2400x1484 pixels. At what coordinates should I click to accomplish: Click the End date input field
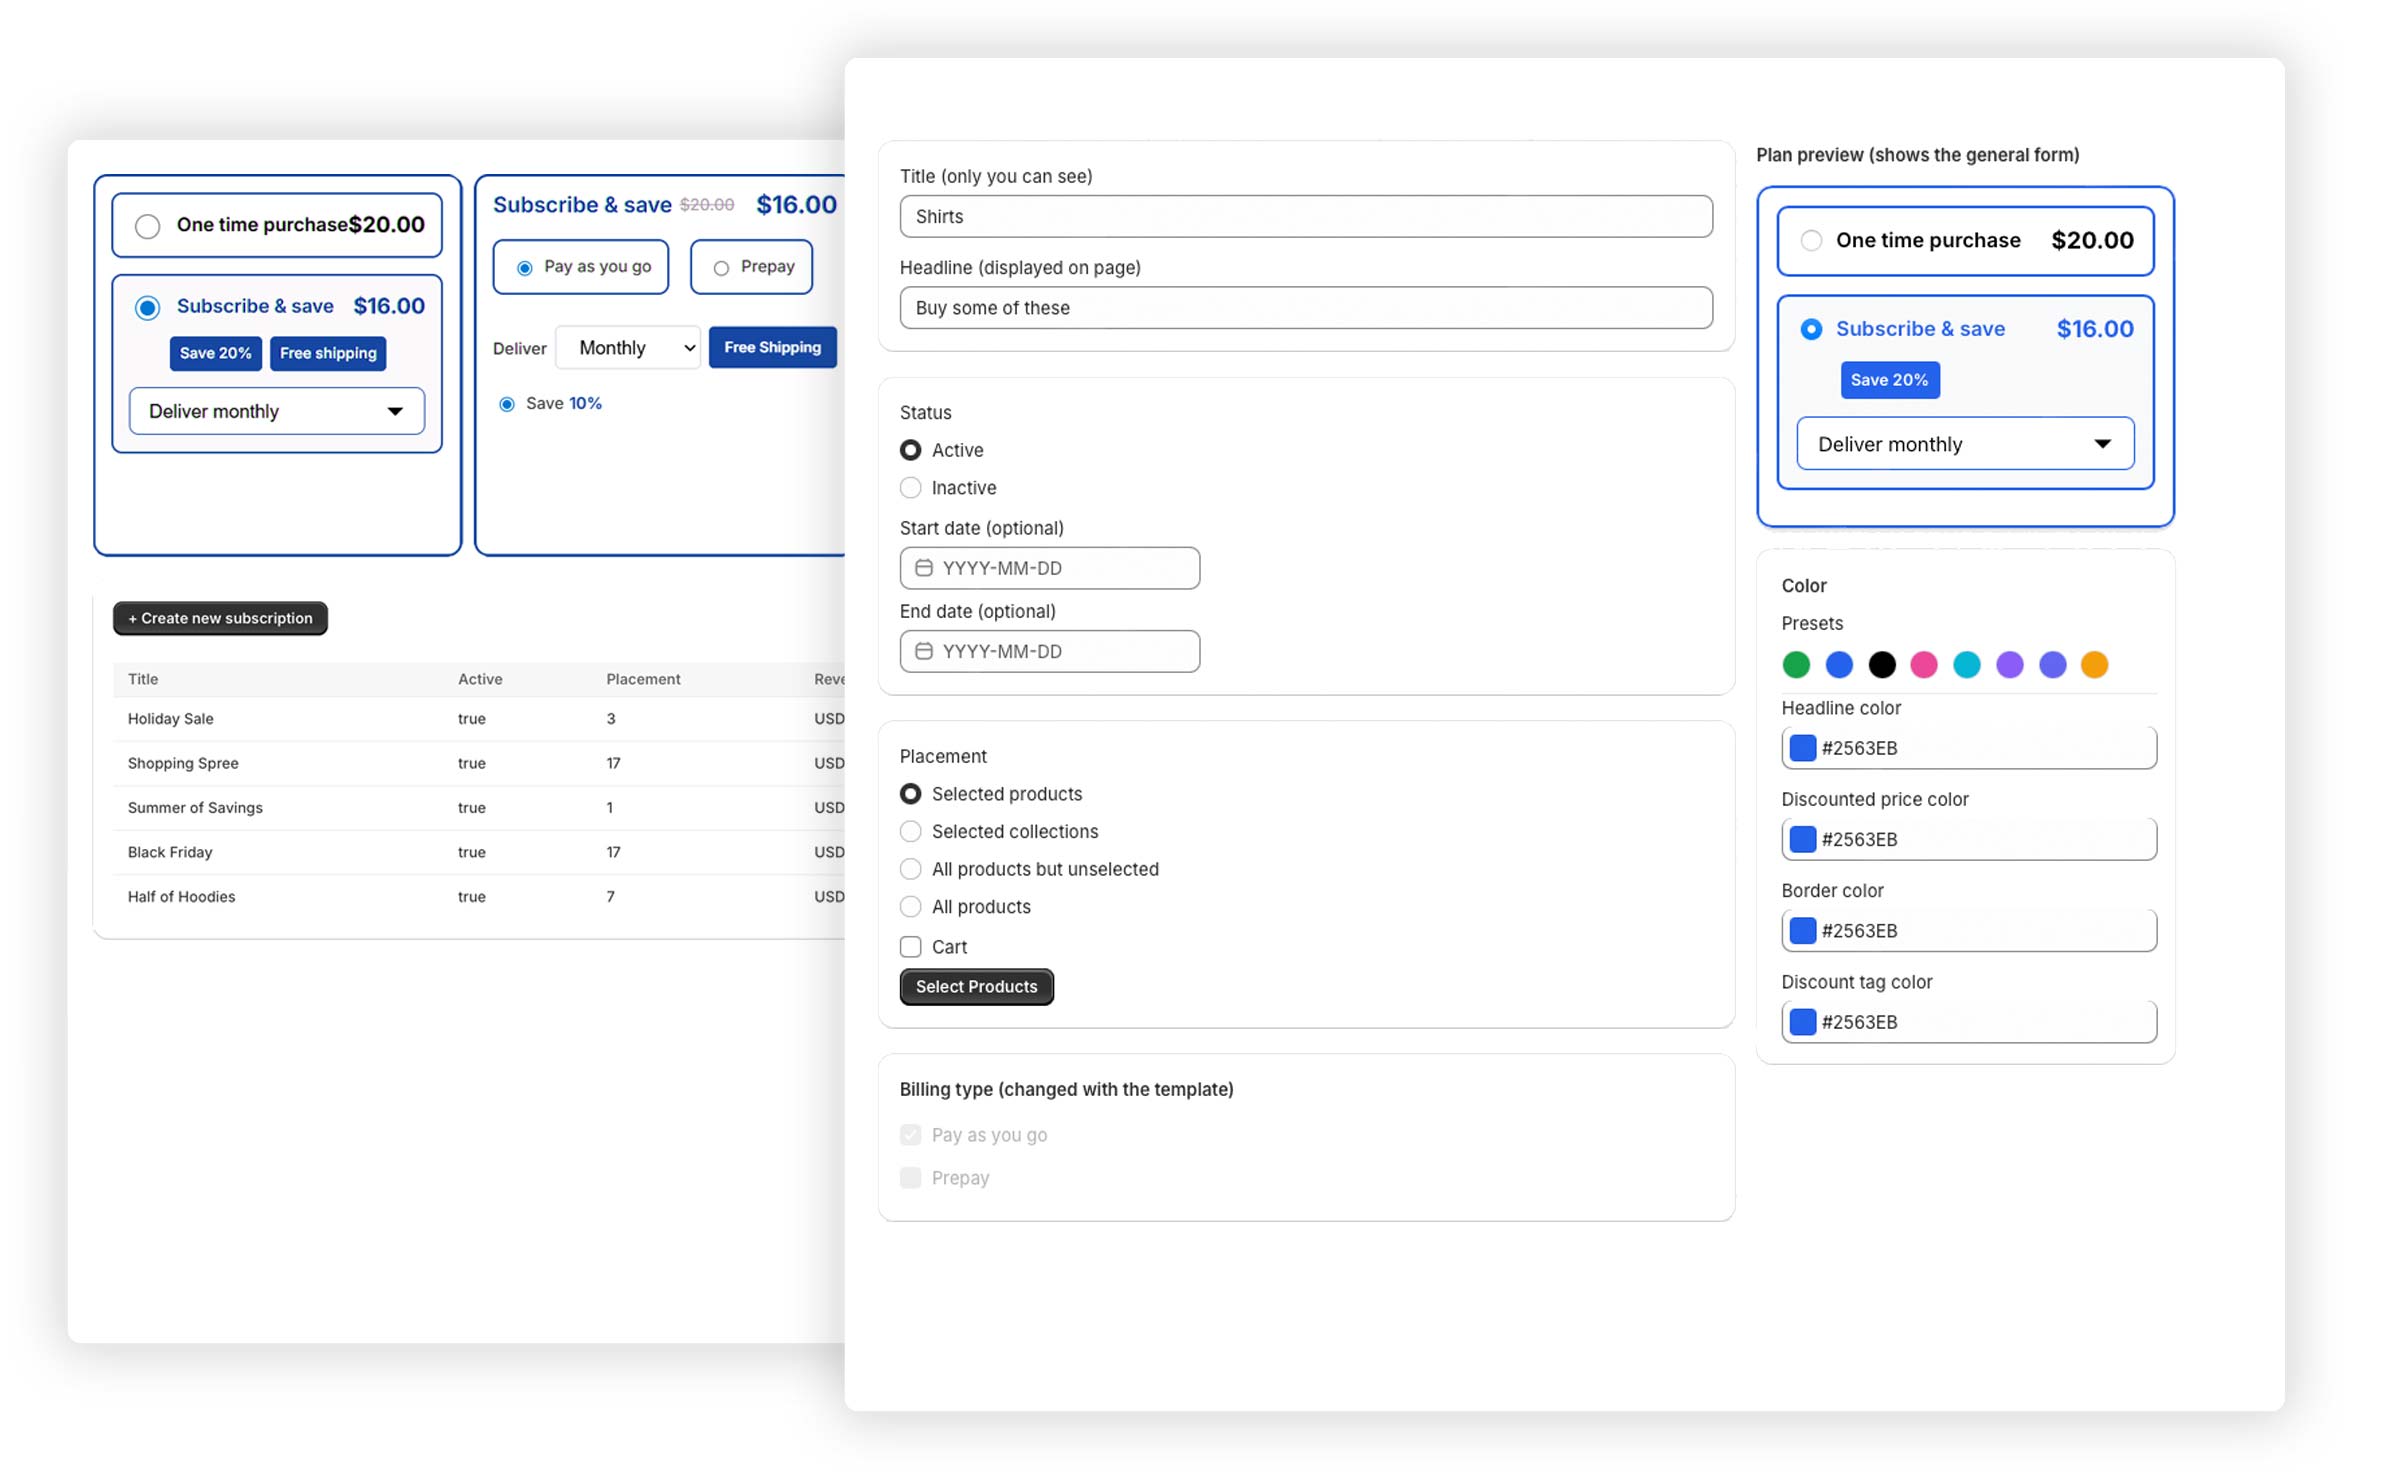[1049, 651]
